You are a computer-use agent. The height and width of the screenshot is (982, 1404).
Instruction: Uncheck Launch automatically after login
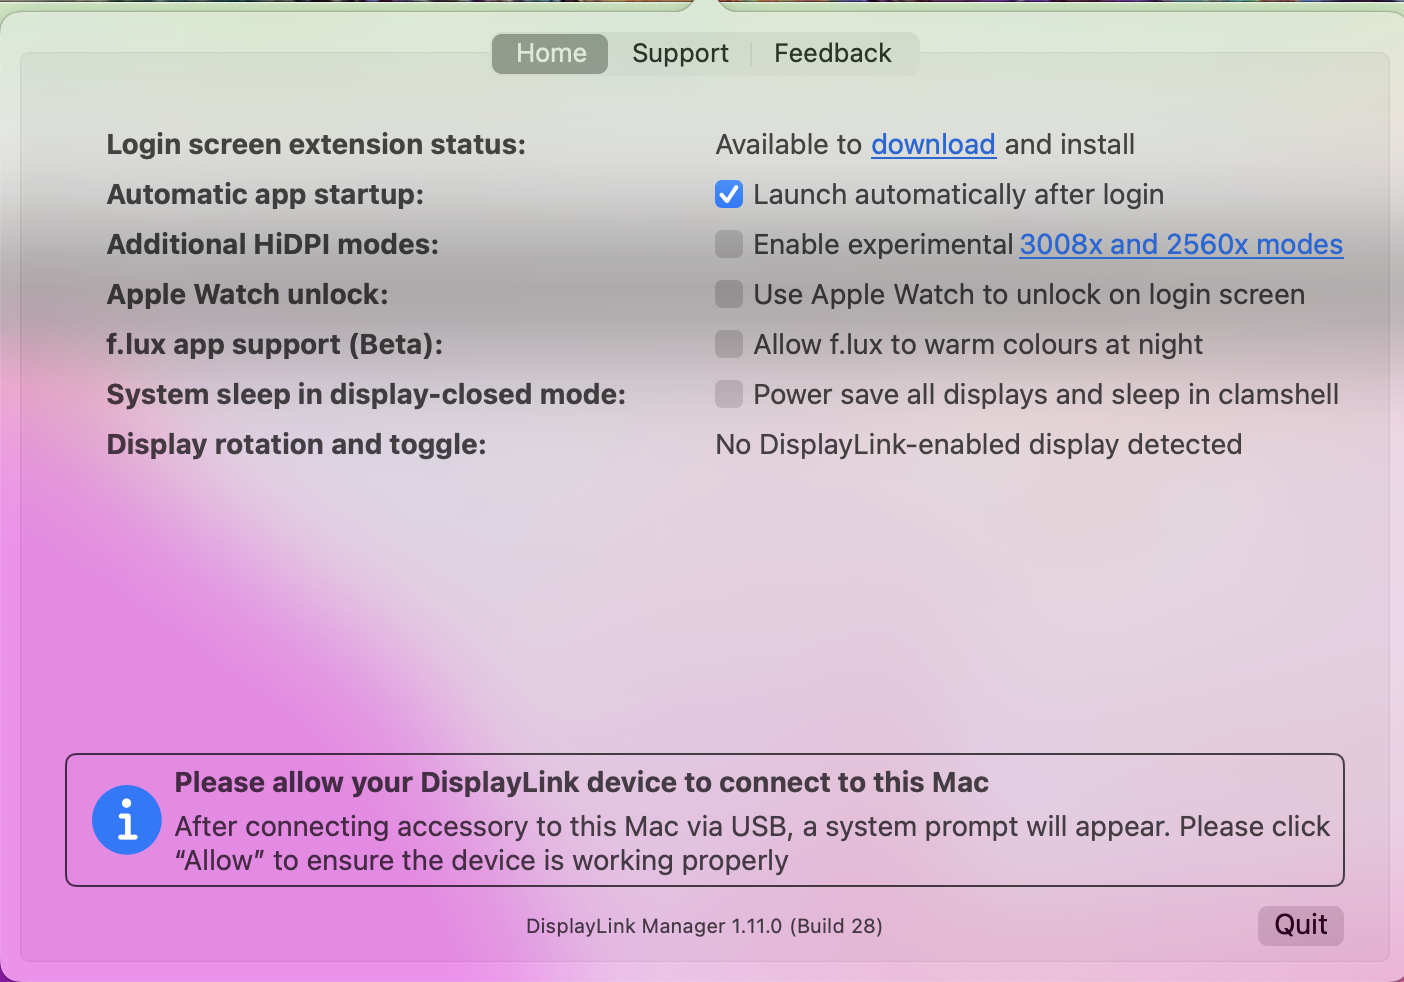point(729,194)
